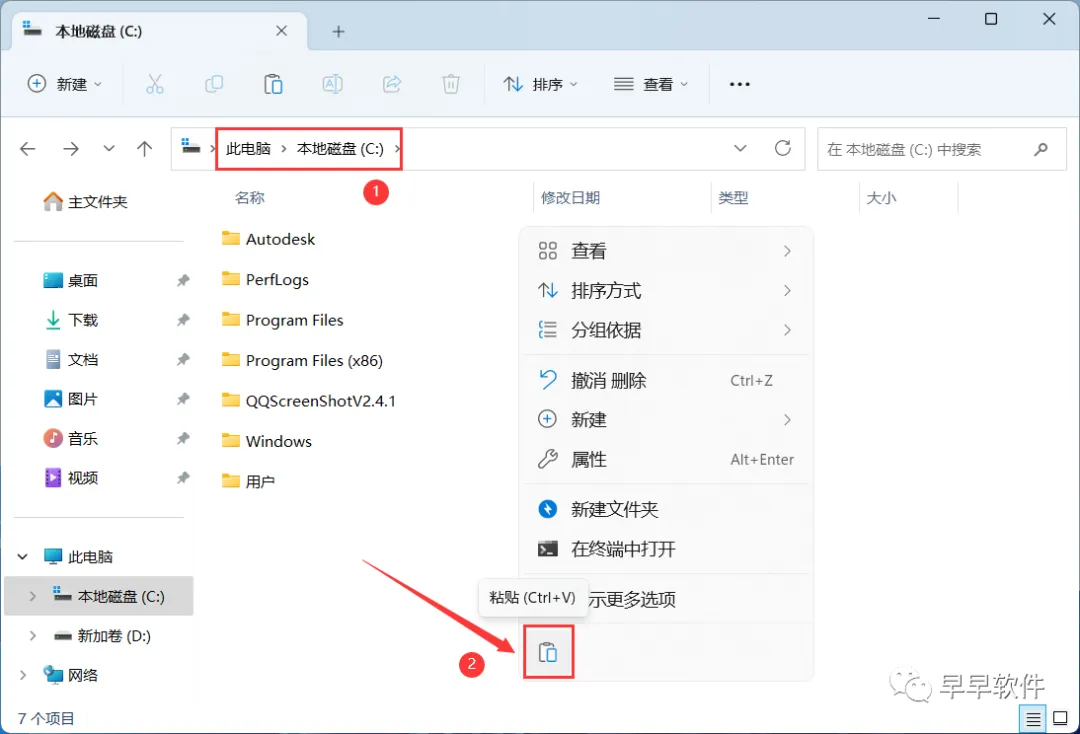1080x734 pixels.
Task: Expand the 网络 tree node
Action: click(23, 675)
